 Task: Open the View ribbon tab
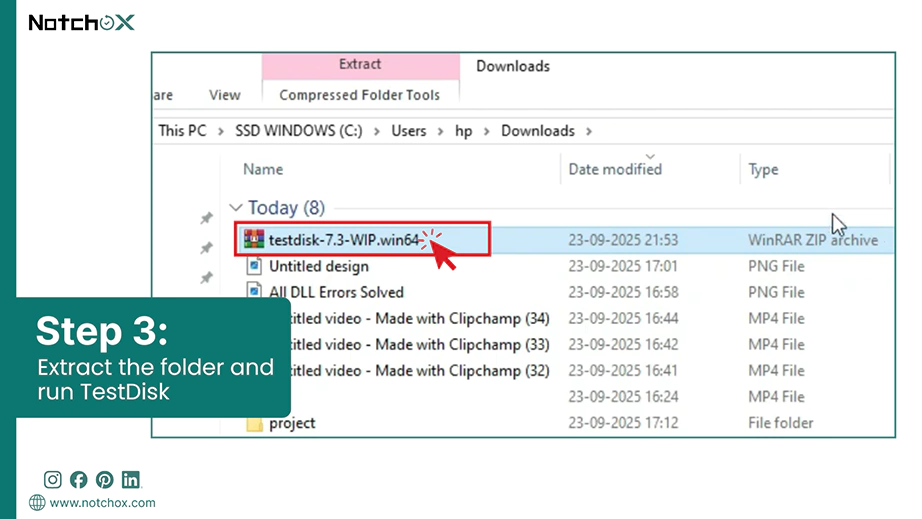(x=225, y=95)
